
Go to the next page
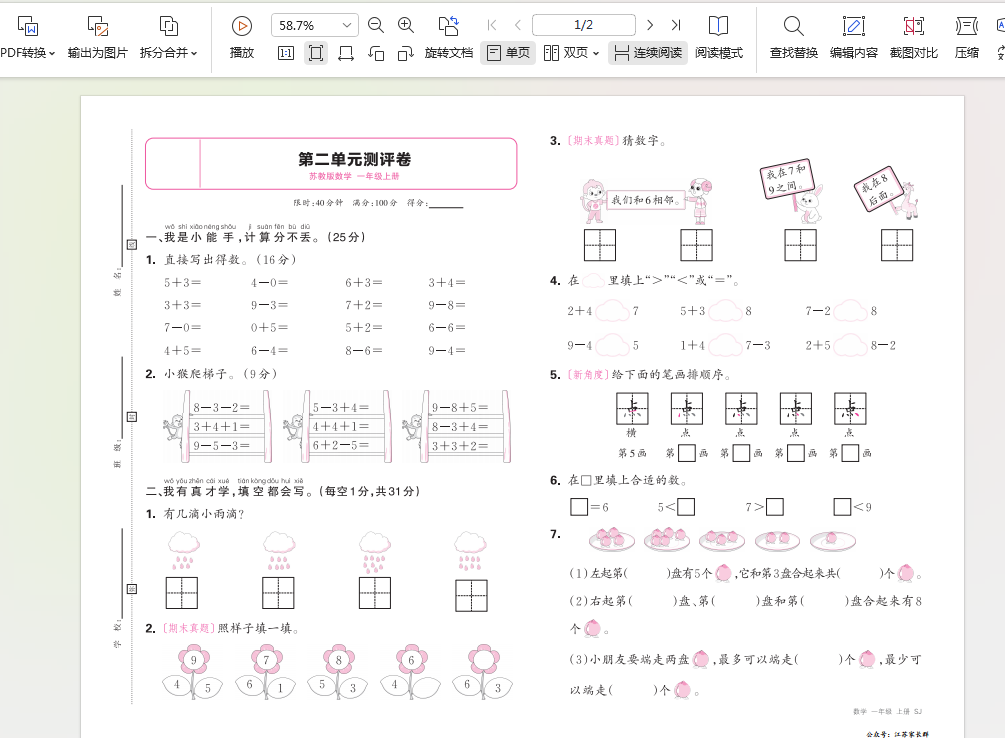[650, 25]
